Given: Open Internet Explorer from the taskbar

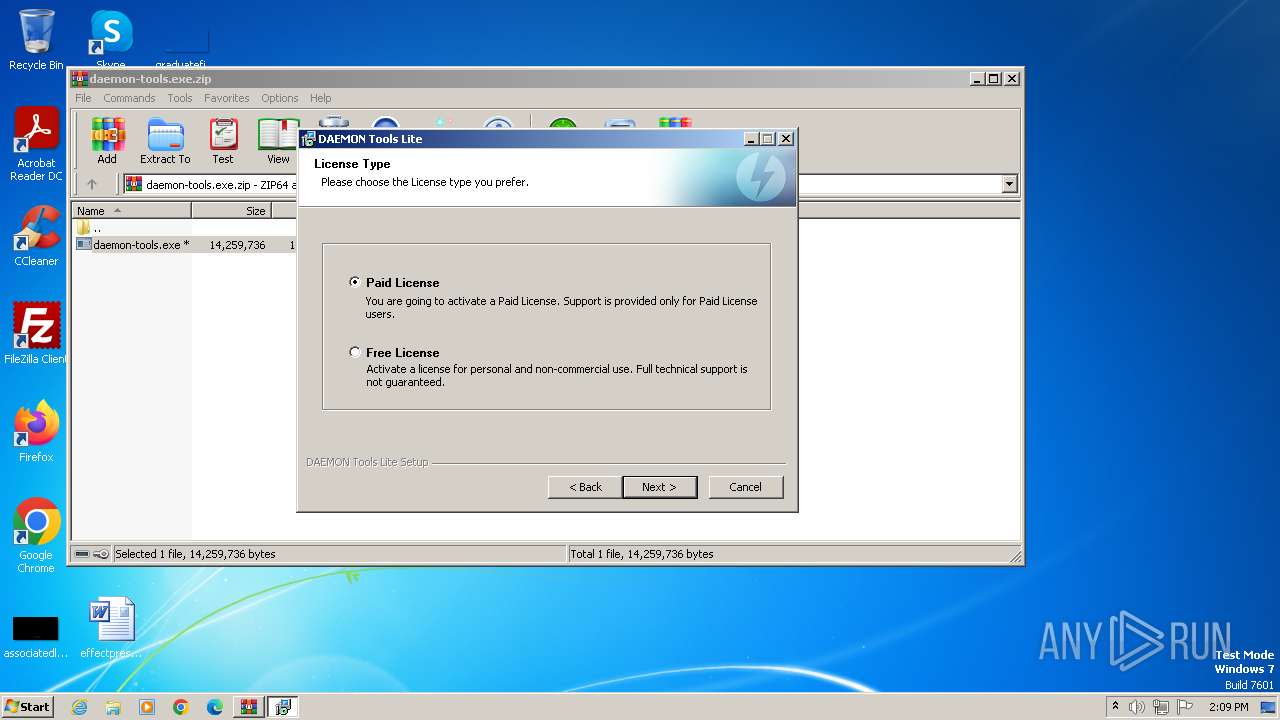Looking at the screenshot, I should (x=79, y=707).
